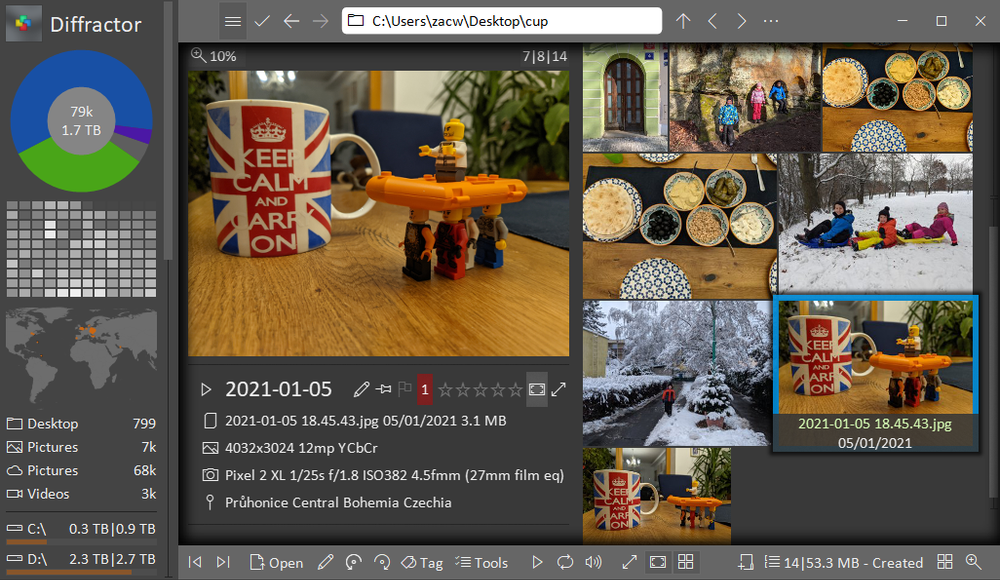Click the date heatmap grid
The width and height of the screenshot is (1000, 580).
click(x=81, y=249)
